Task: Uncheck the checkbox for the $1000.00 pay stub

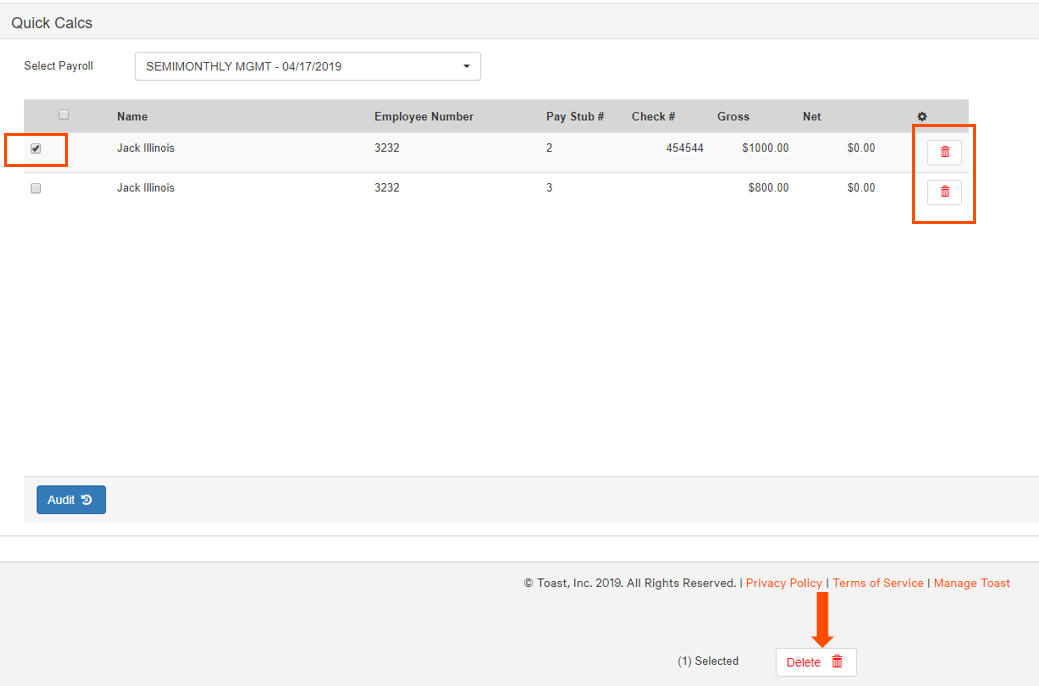Action: point(36,149)
